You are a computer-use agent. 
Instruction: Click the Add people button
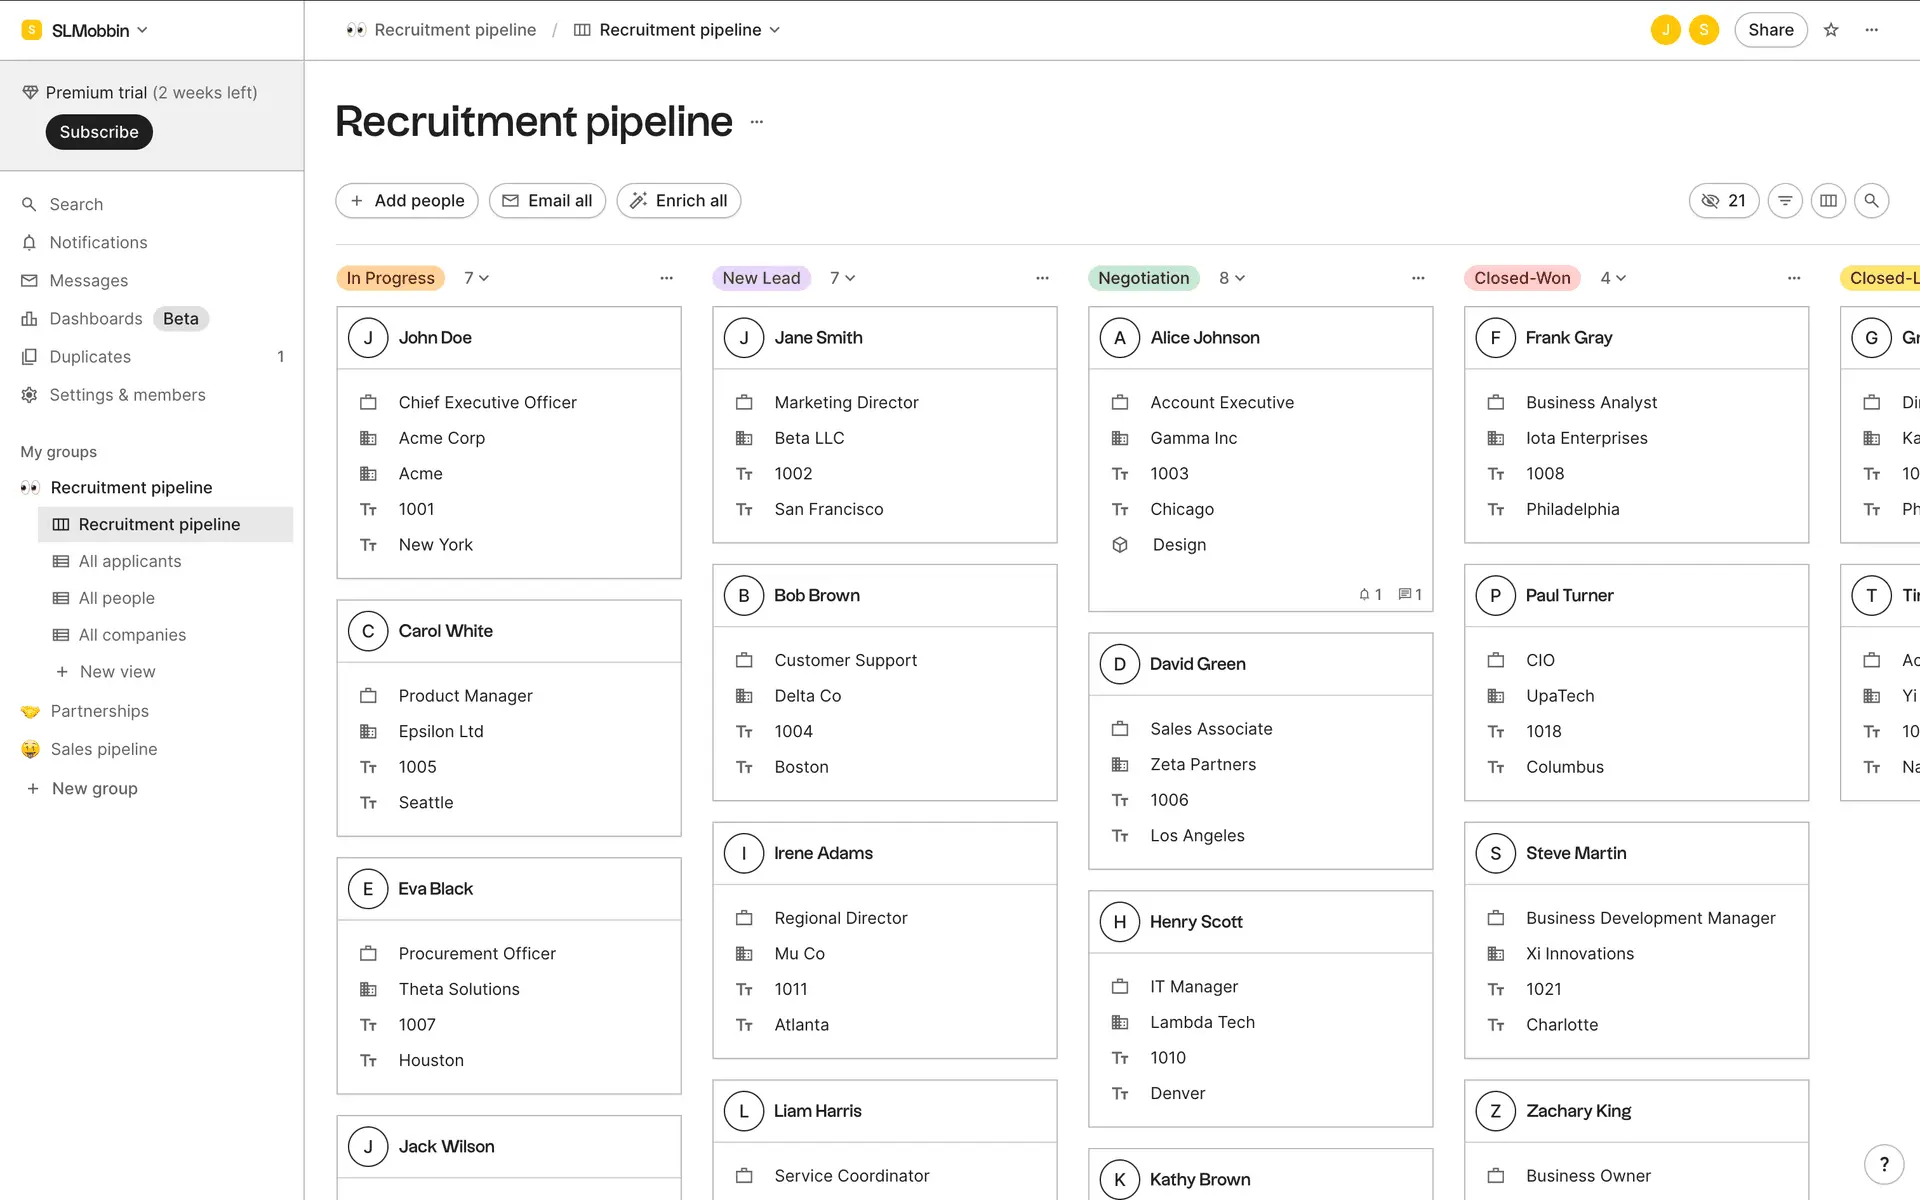click(x=407, y=201)
